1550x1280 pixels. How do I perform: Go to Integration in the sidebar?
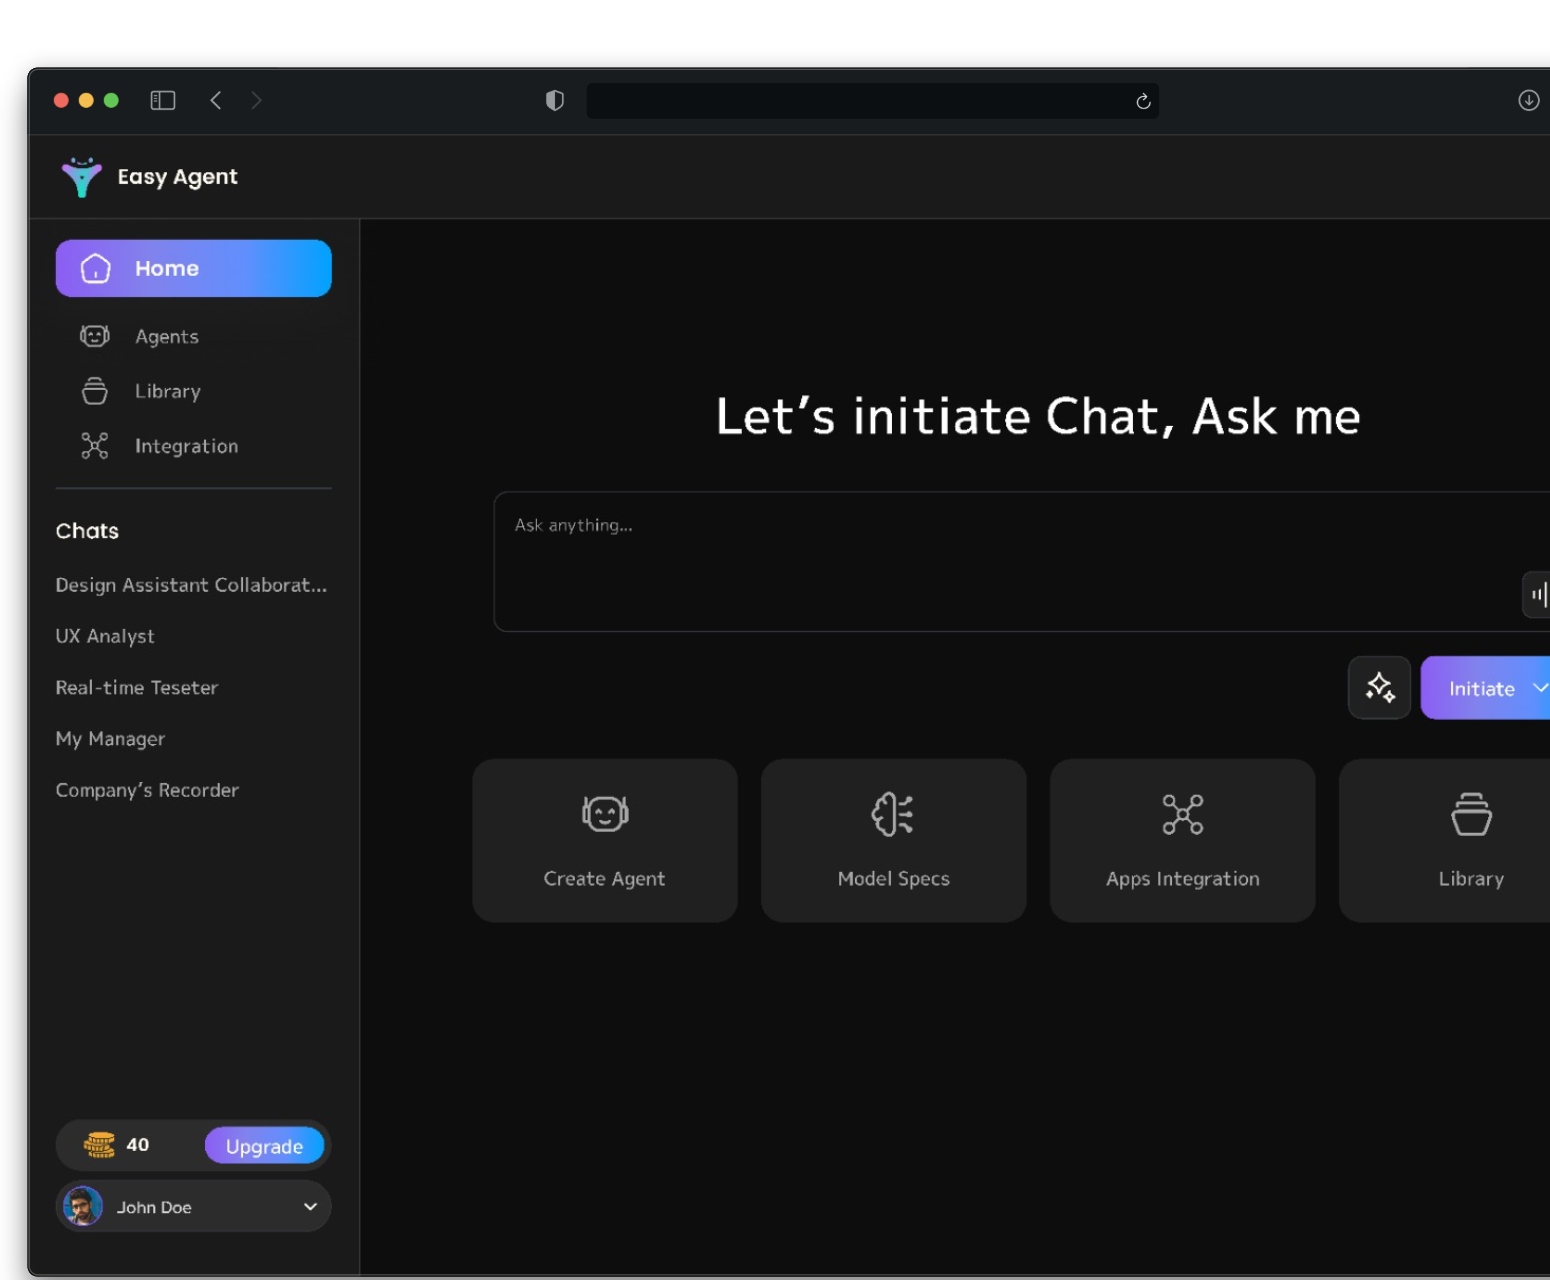(186, 446)
